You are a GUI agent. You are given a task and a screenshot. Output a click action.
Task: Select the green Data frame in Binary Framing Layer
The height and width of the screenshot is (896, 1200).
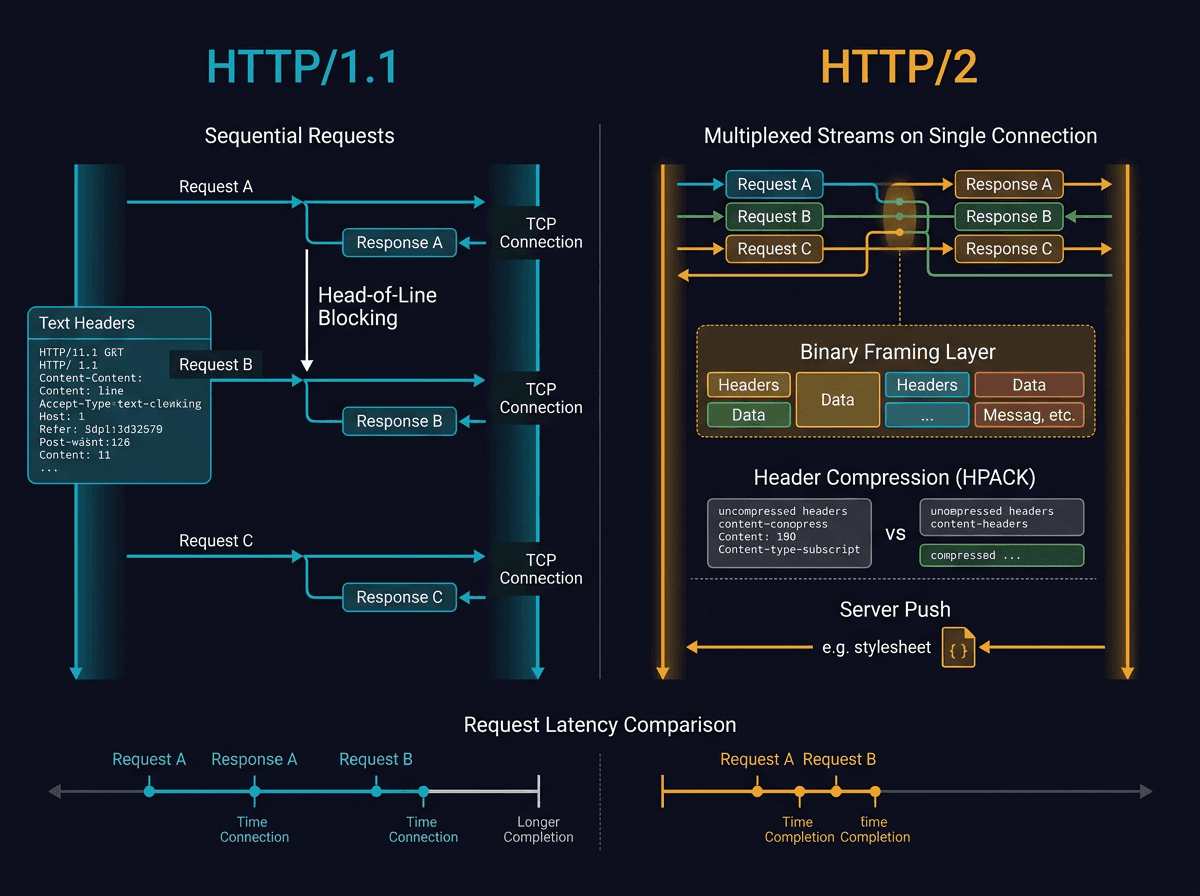point(748,414)
